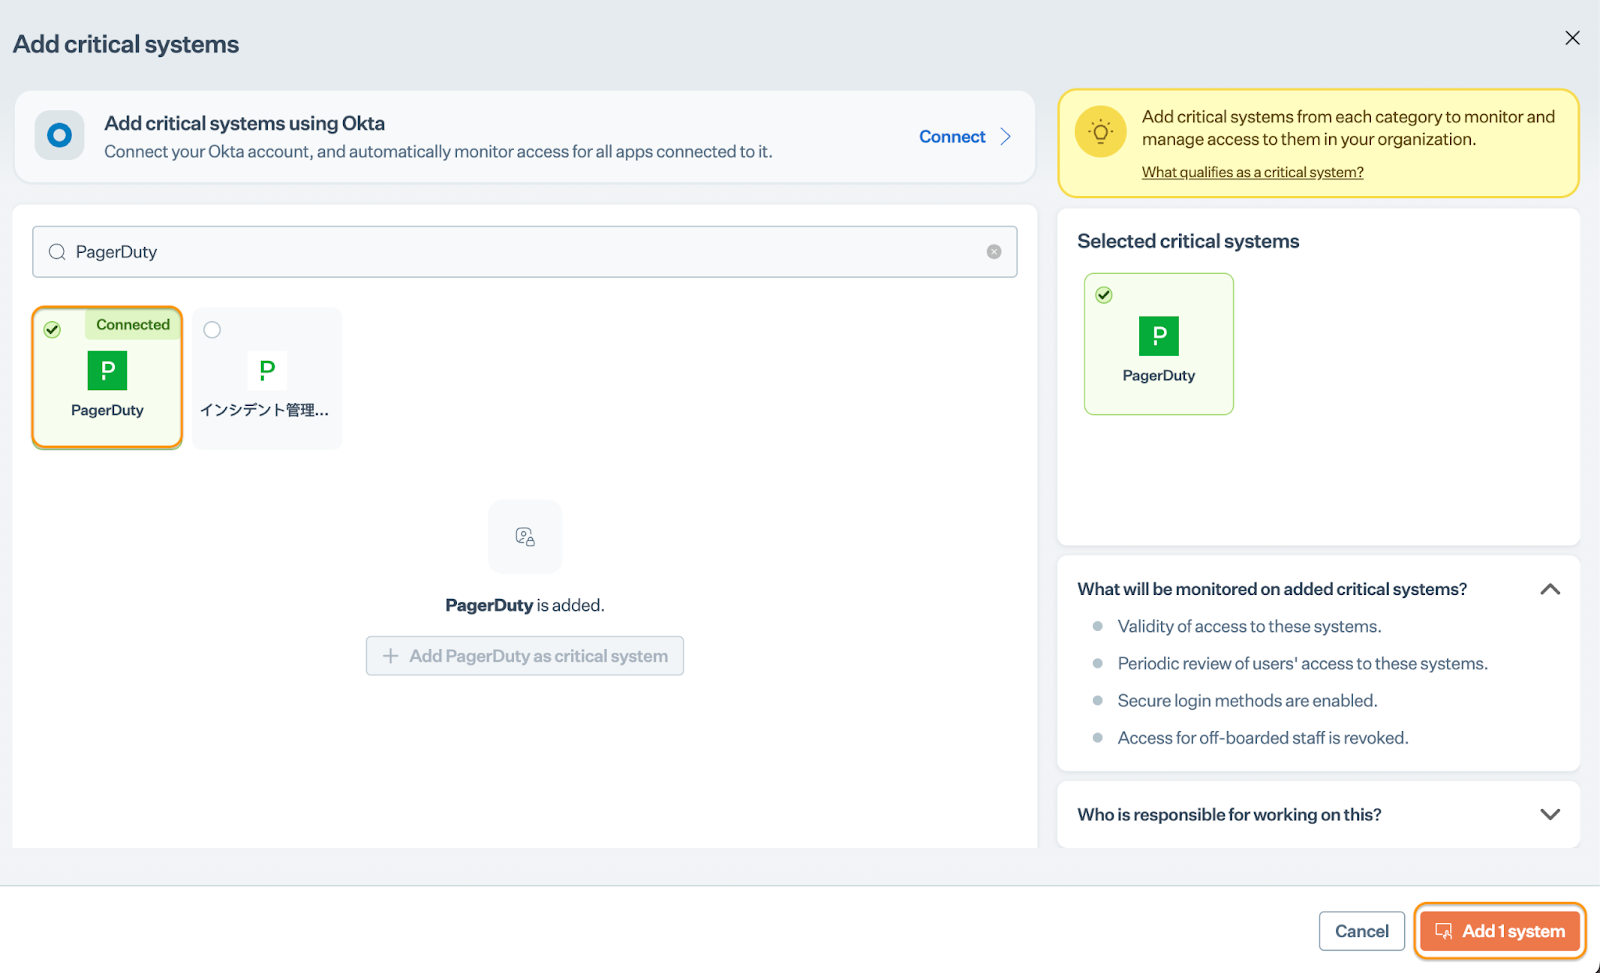The height and width of the screenshot is (973, 1600).
Task: Click Add PagerDuty as critical system button
Action: [525, 656]
